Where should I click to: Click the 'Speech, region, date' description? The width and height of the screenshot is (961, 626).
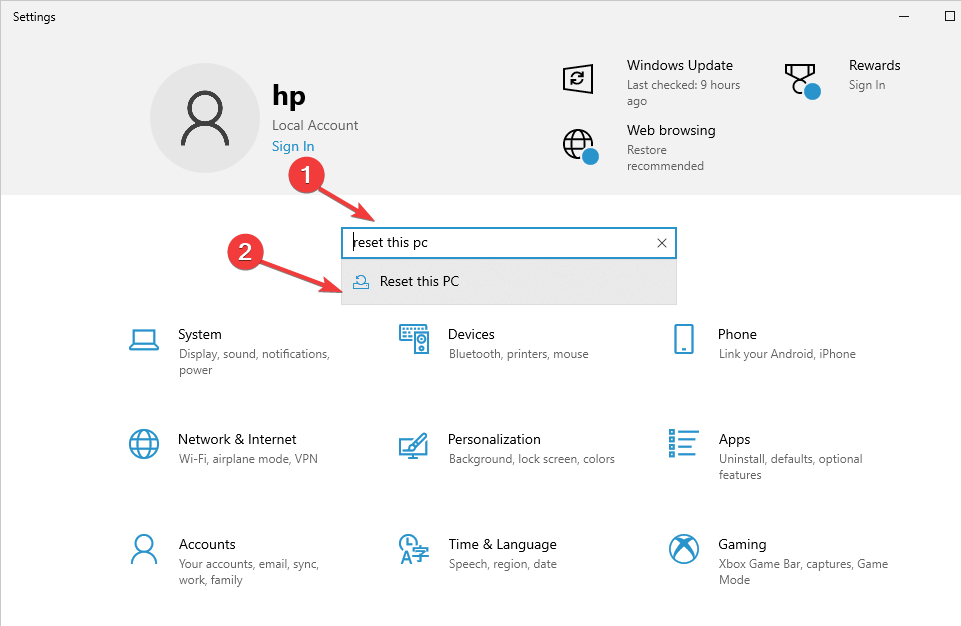[503, 564]
